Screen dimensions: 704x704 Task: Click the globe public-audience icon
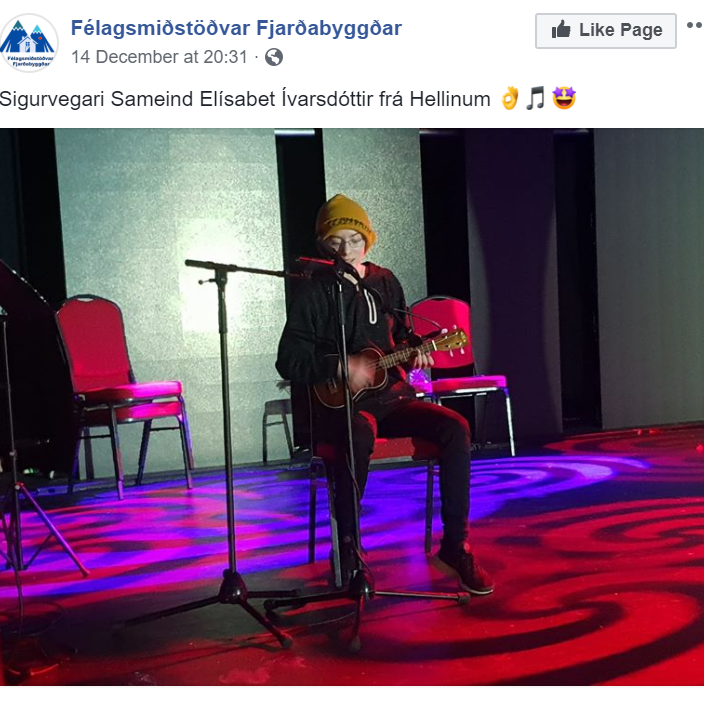[x=274, y=57]
